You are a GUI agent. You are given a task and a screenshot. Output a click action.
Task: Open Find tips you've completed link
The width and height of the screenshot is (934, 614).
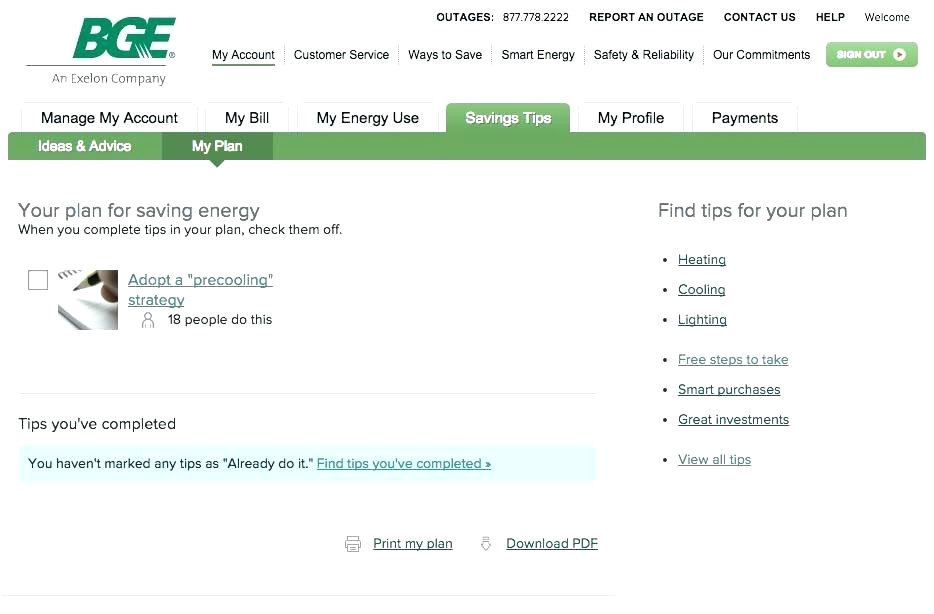[403, 464]
